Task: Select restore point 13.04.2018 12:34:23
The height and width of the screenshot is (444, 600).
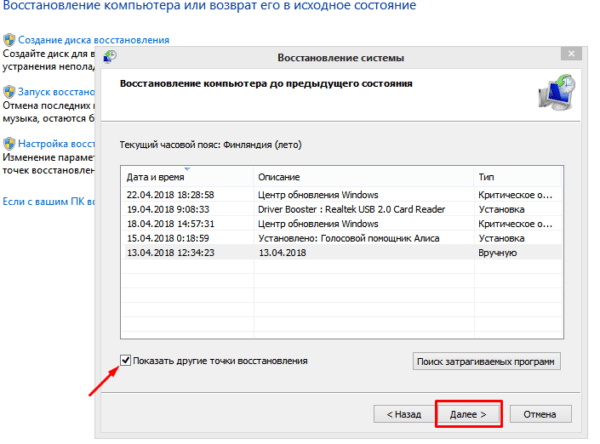Action: coord(342,253)
